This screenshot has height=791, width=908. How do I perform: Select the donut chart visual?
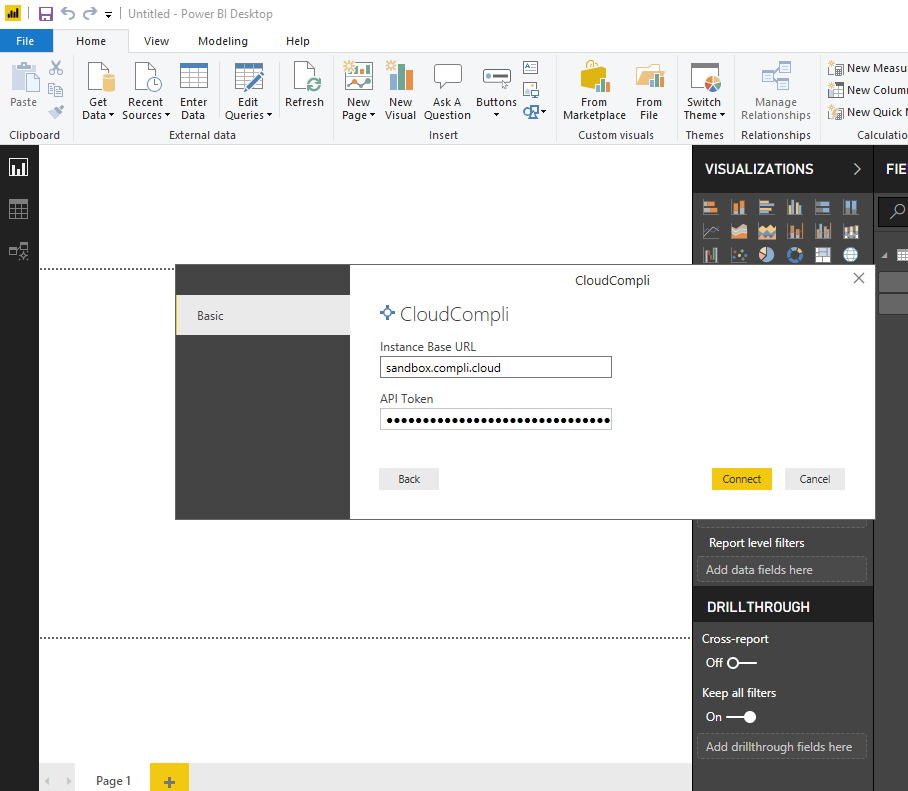pyautogui.click(x=794, y=255)
